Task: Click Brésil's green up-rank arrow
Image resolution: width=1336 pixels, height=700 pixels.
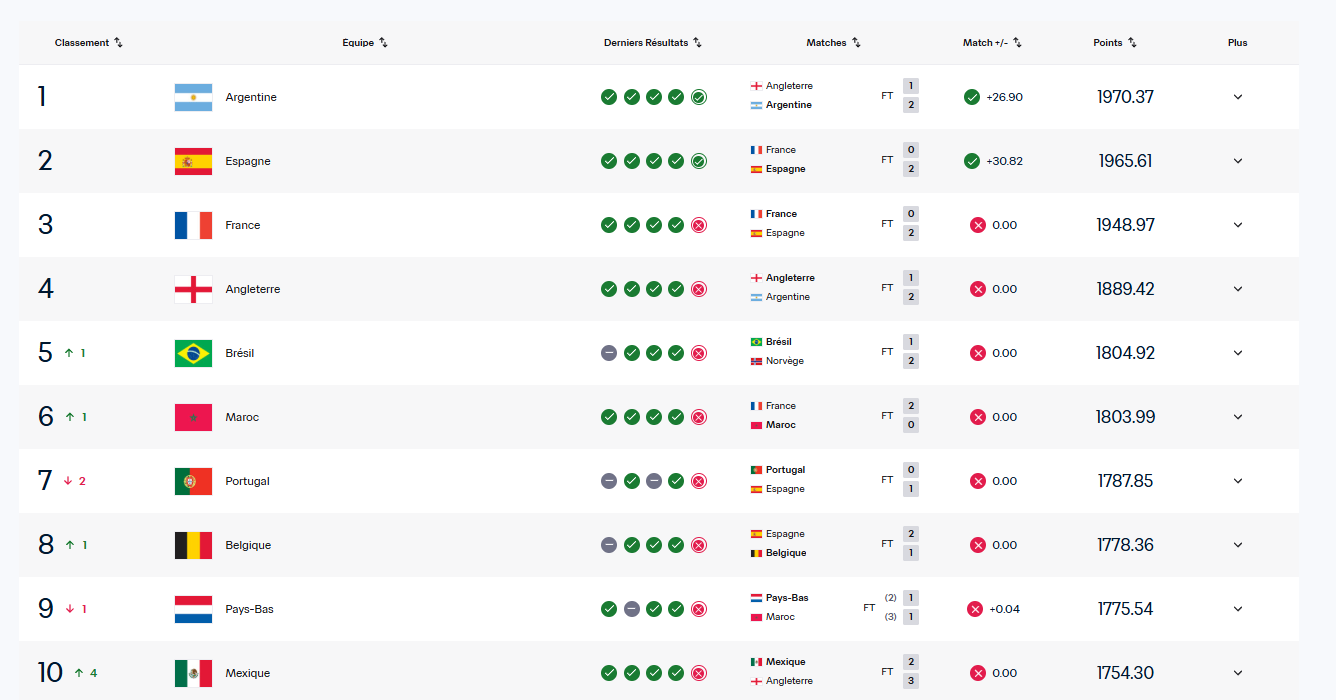Action: (69, 353)
